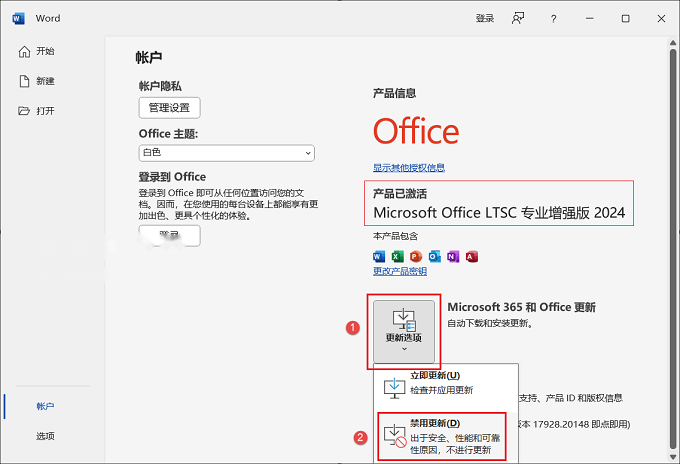Click the 自动下载和安装更新 text
Image resolution: width=680 pixels, height=464 pixels.
click(x=490, y=323)
